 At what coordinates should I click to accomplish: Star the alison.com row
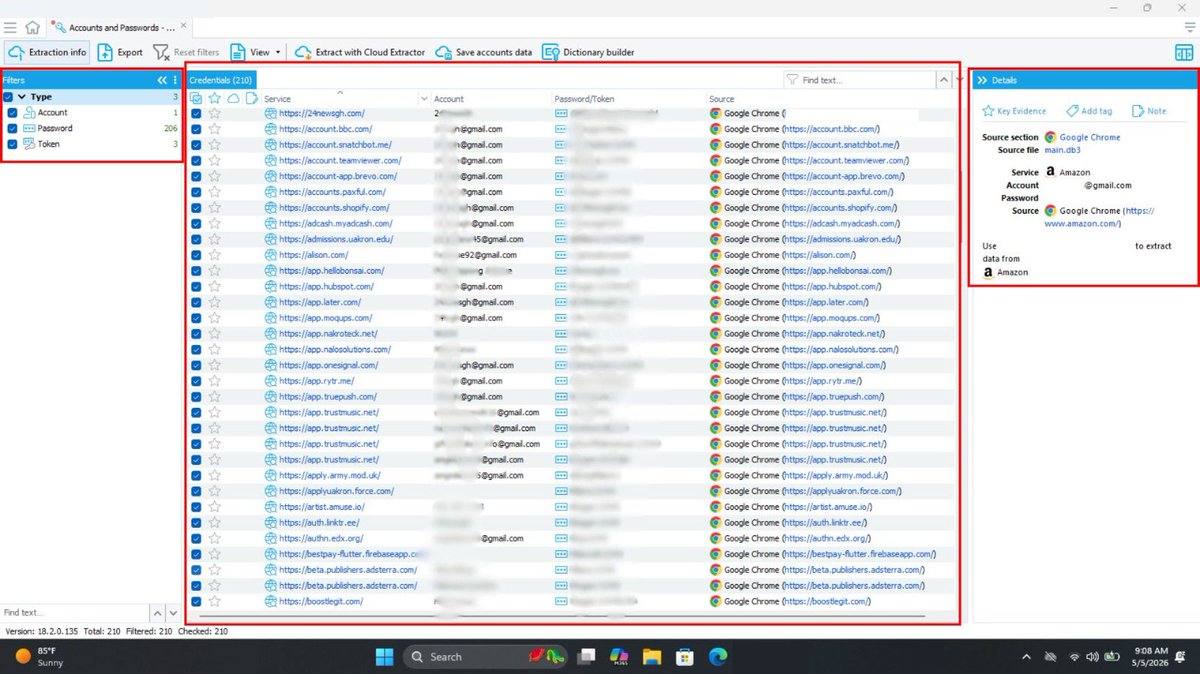click(x=214, y=255)
